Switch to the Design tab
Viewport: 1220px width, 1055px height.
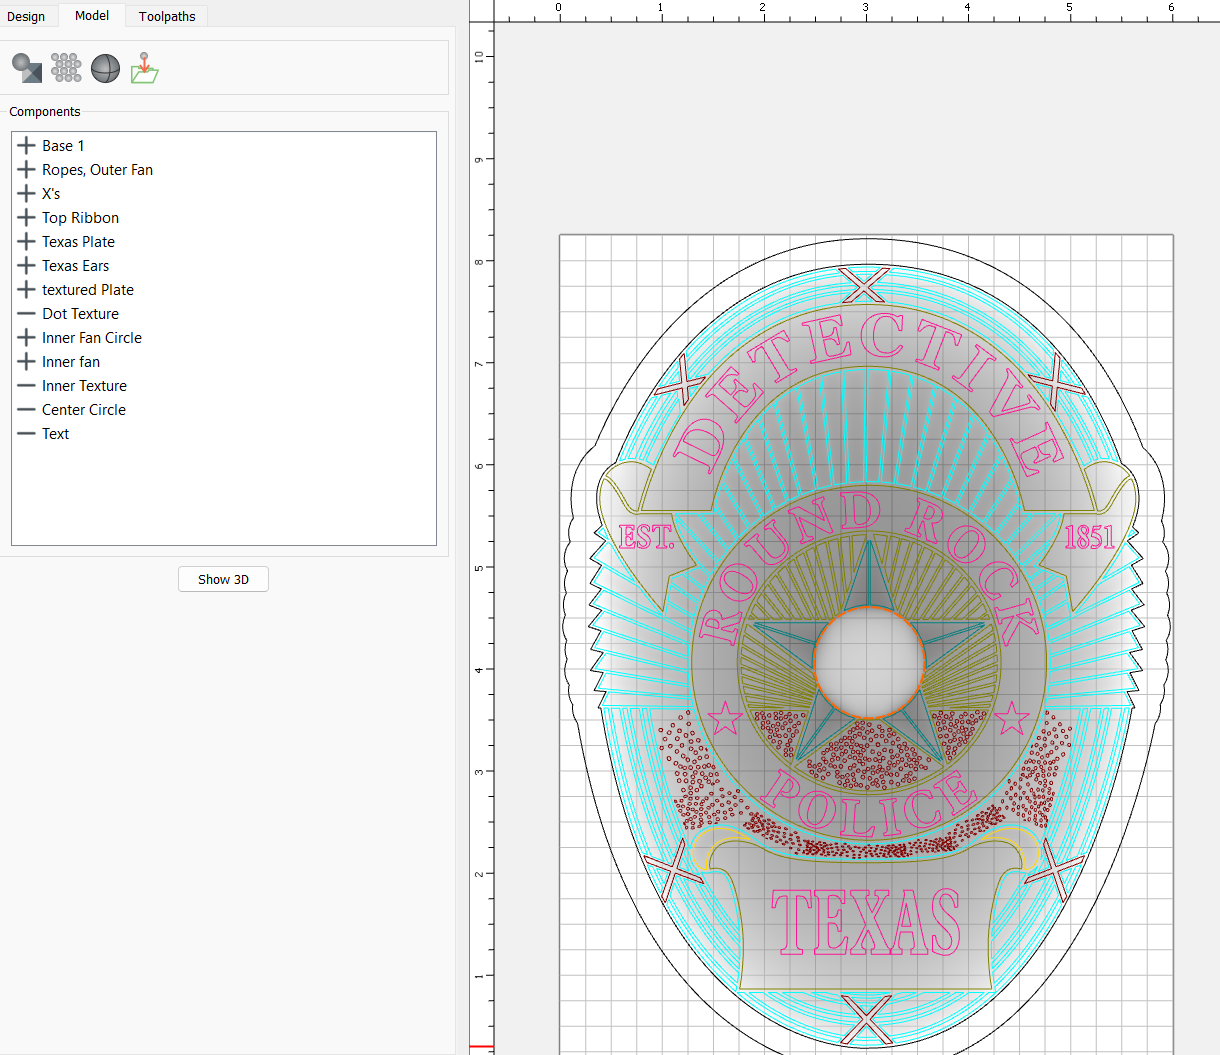click(26, 16)
